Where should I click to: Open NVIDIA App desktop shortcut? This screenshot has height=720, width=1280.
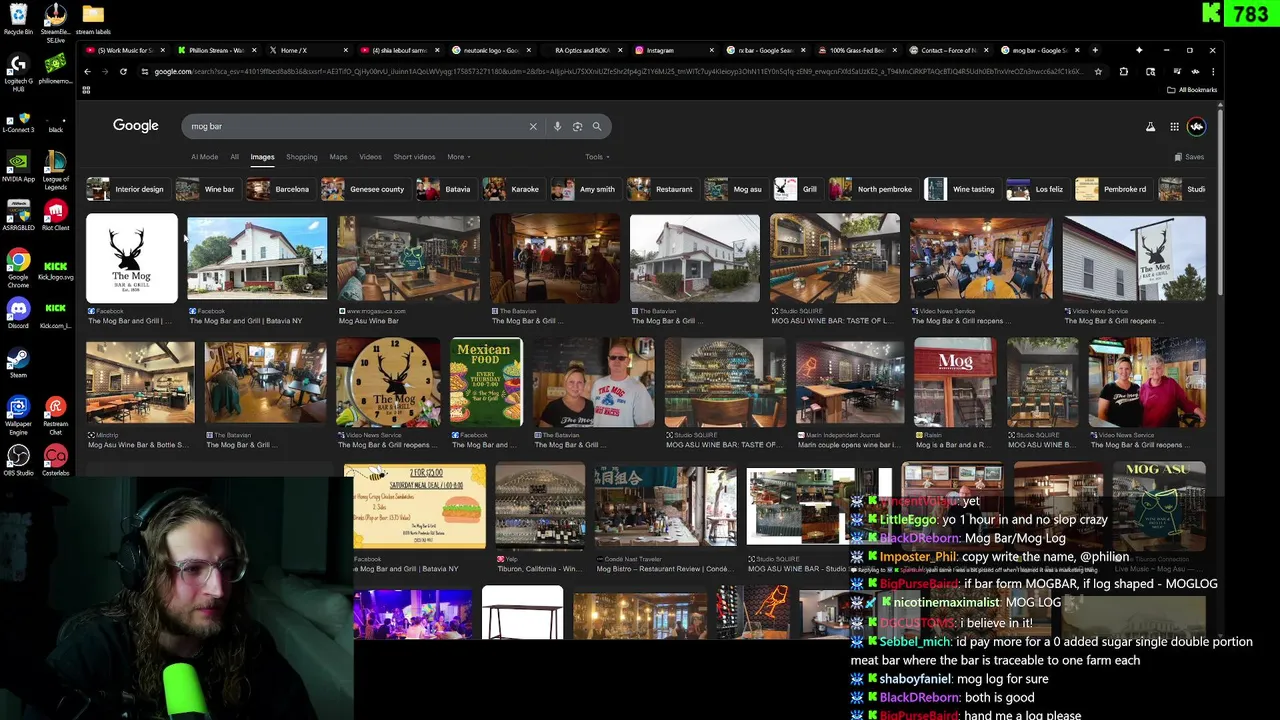pos(18,166)
